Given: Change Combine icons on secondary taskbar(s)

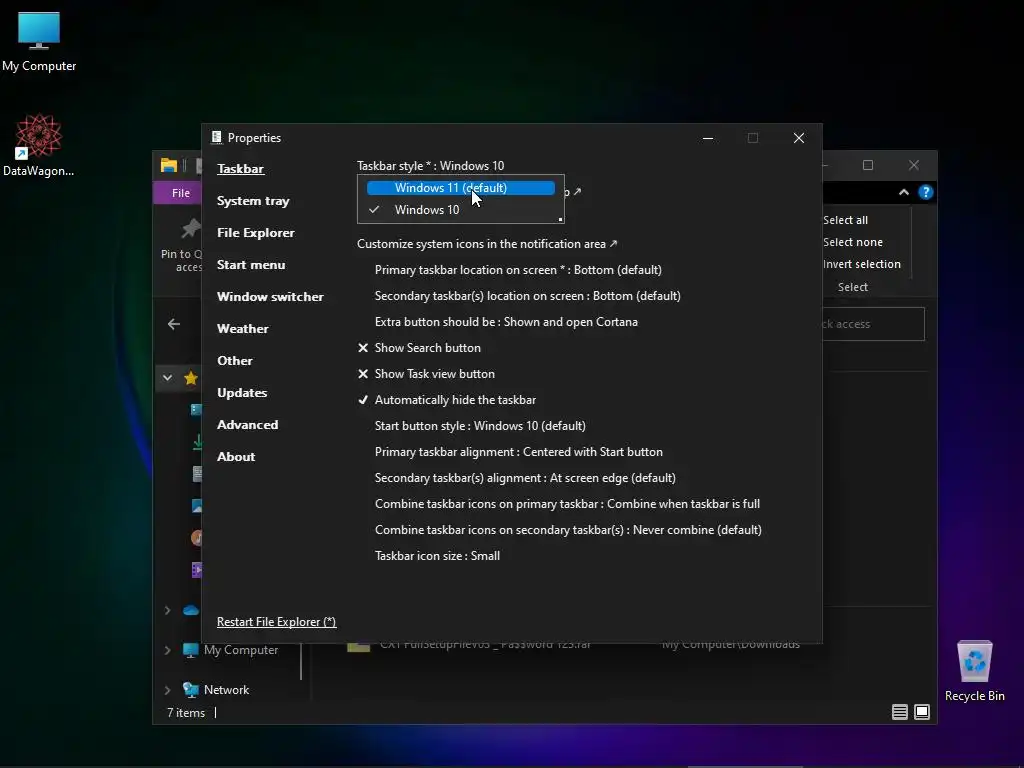Looking at the screenshot, I should tap(568, 530).
